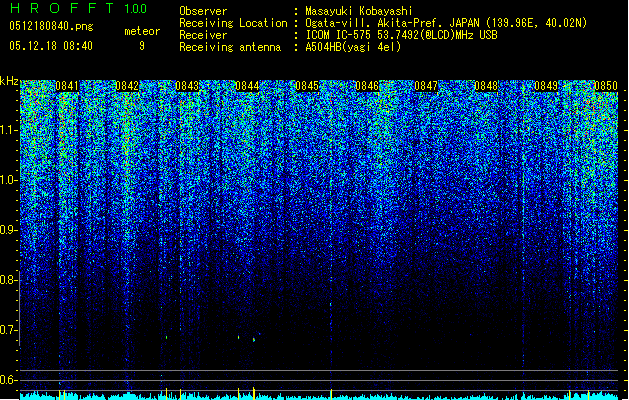629x400 pixels.
Task: Click the 0846 time marker
Action: (x=367, y=86)
